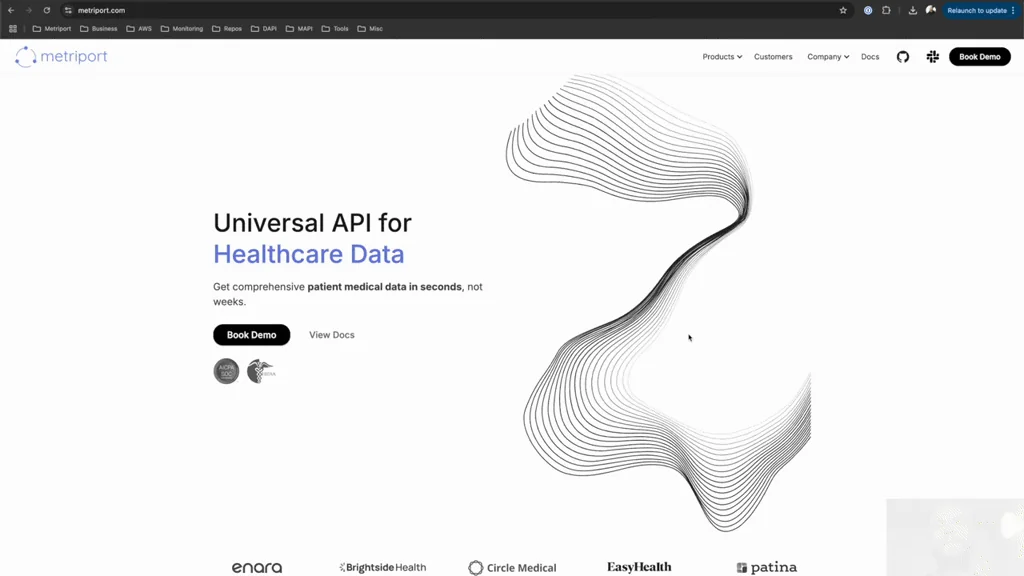Open the Slack icon link
Image resolution: width=1024 pixels, height=576 pixels.
[x=933, y=57]
